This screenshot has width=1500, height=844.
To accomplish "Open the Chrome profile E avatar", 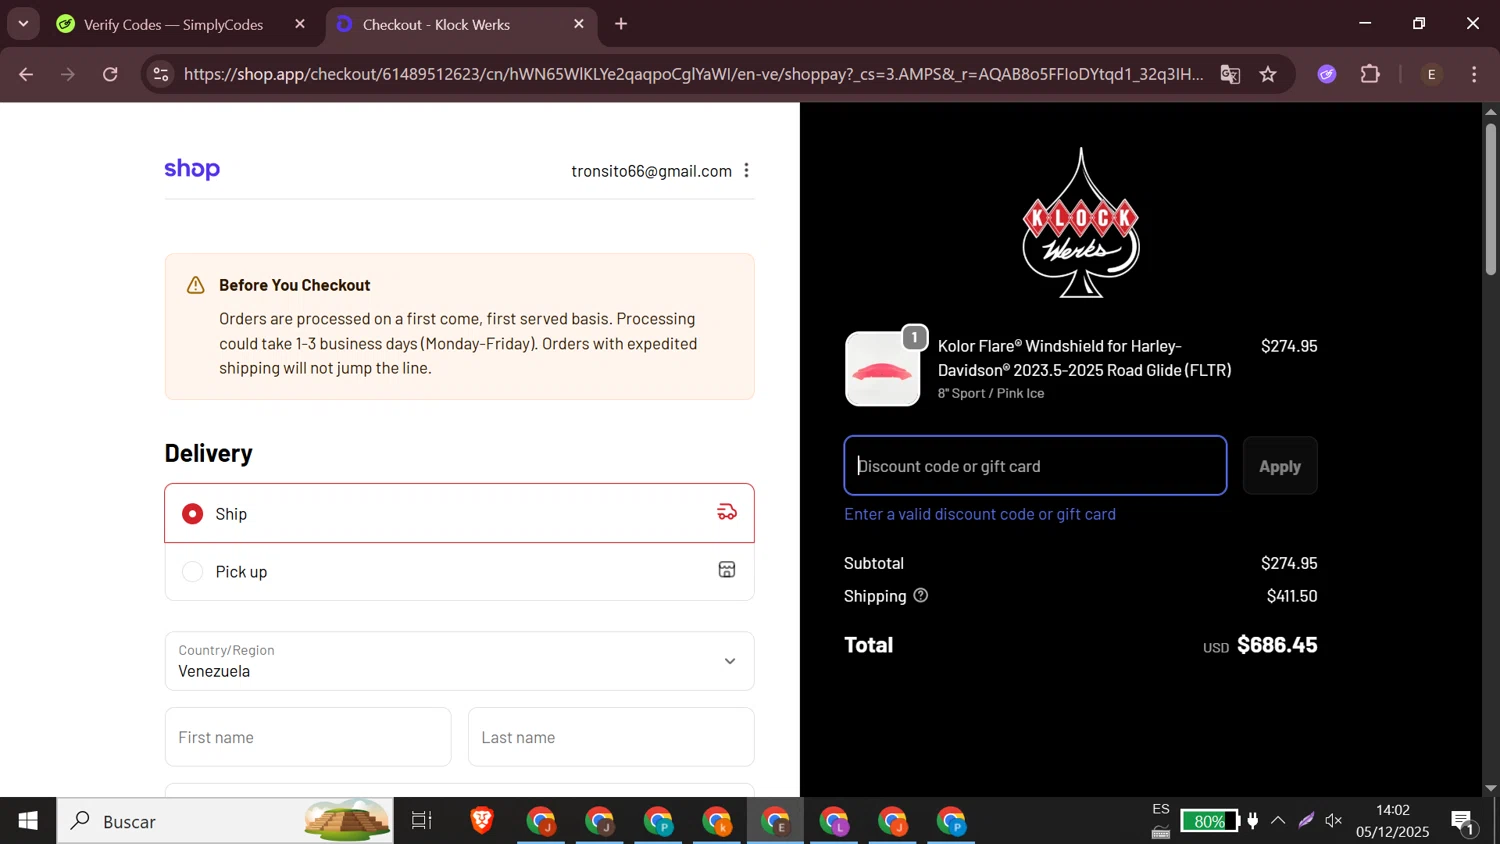I will click(1432, 74).
